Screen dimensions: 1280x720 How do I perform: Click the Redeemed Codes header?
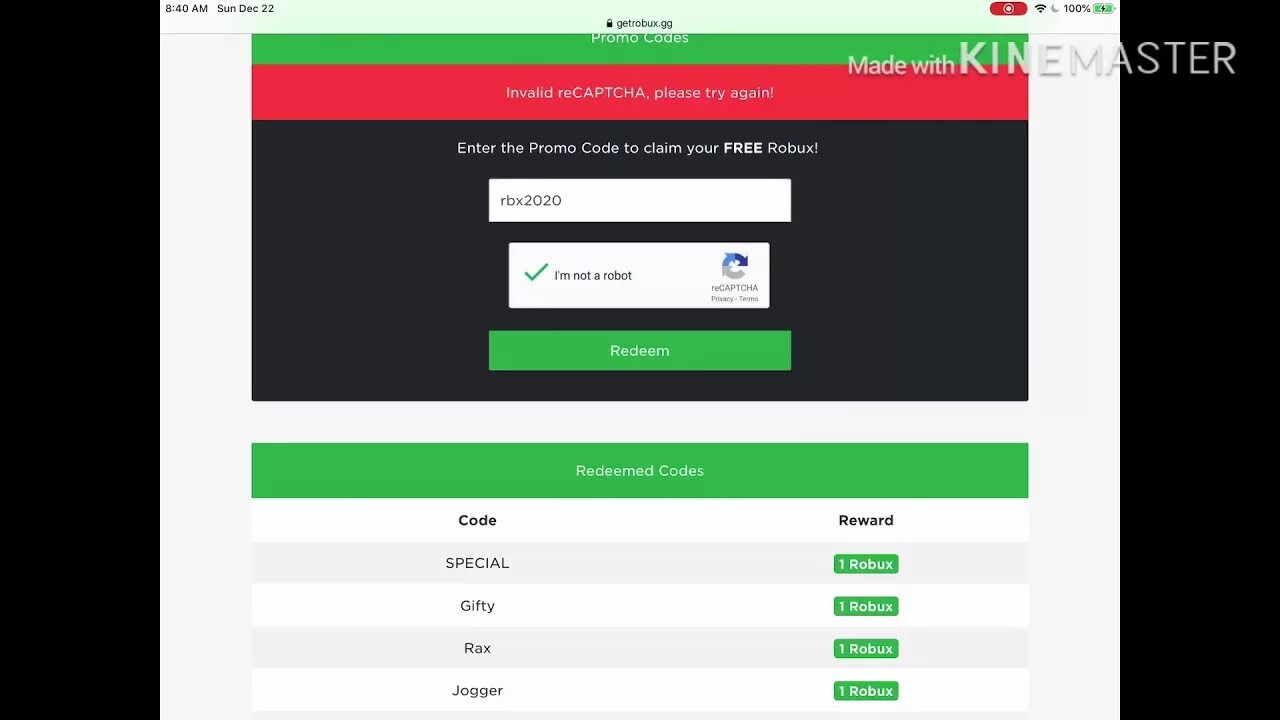[640, 470]
